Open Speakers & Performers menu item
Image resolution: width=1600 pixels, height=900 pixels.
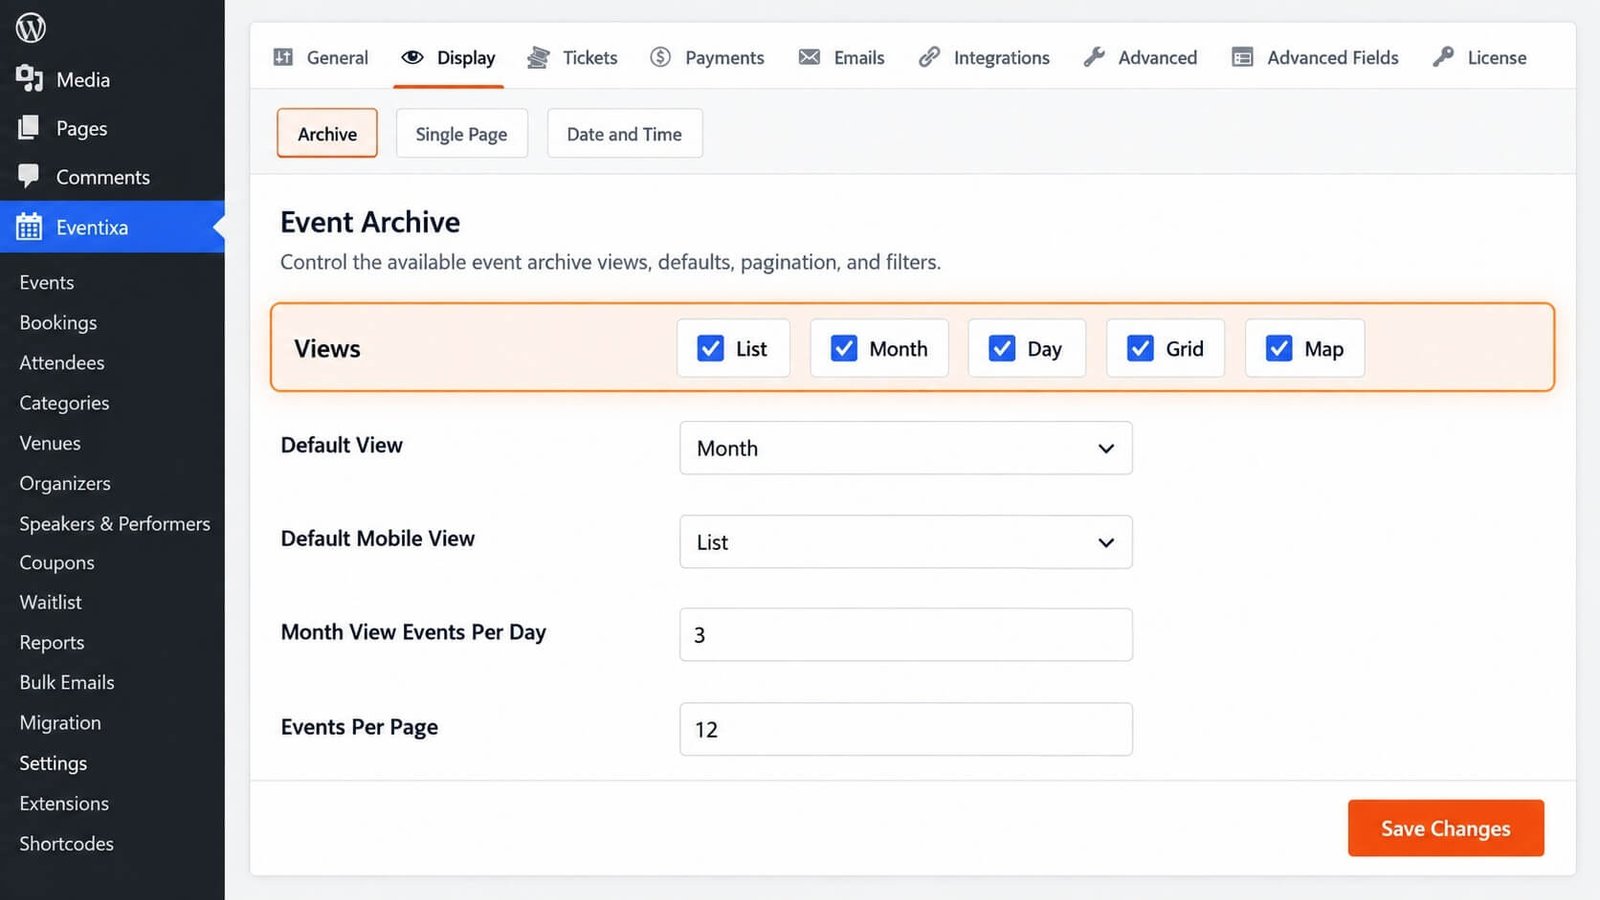(115, 523)
